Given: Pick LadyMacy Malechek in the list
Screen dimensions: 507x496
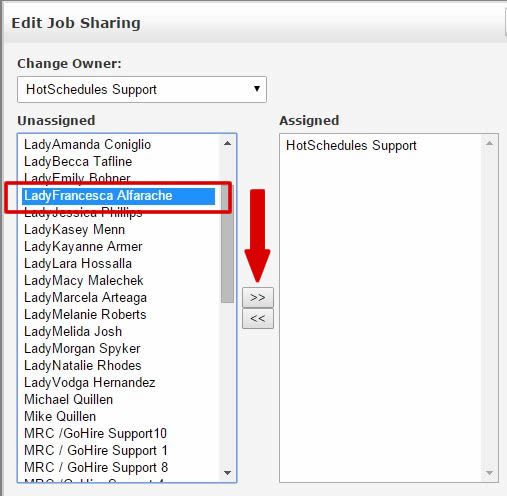Looking at the screenshot, I should tap(84, 281).
